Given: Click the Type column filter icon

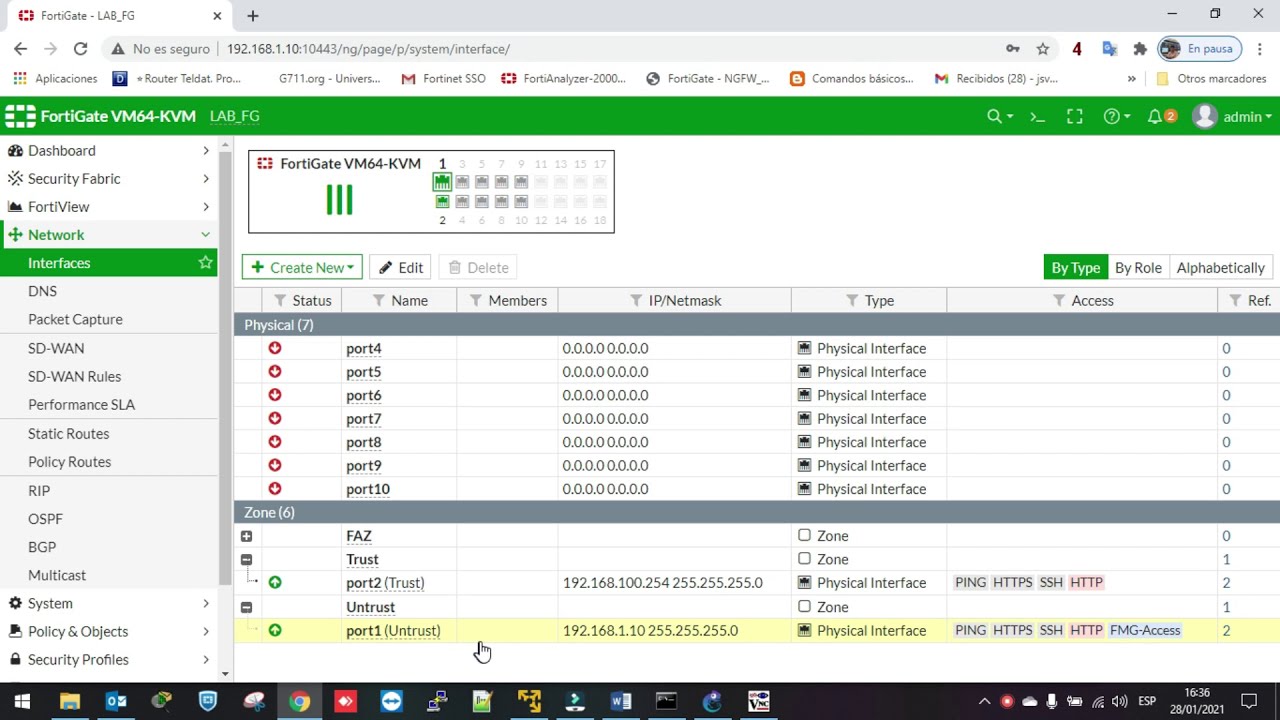Looking at the screenshot, I should tap(852, 300).
